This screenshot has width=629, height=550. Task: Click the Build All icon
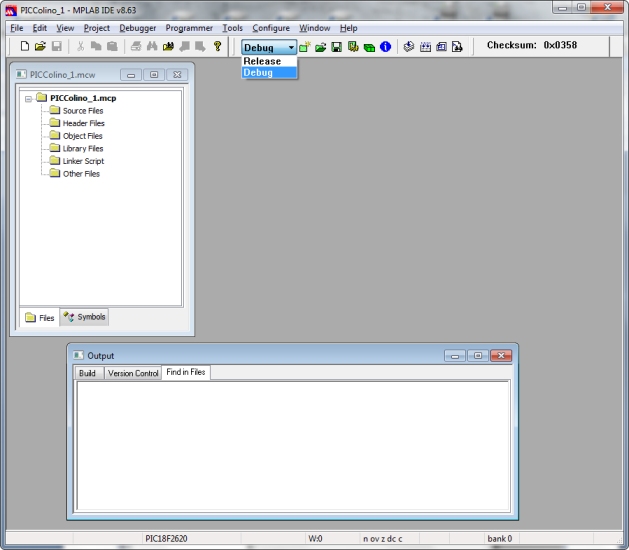[x=425, y=47]
